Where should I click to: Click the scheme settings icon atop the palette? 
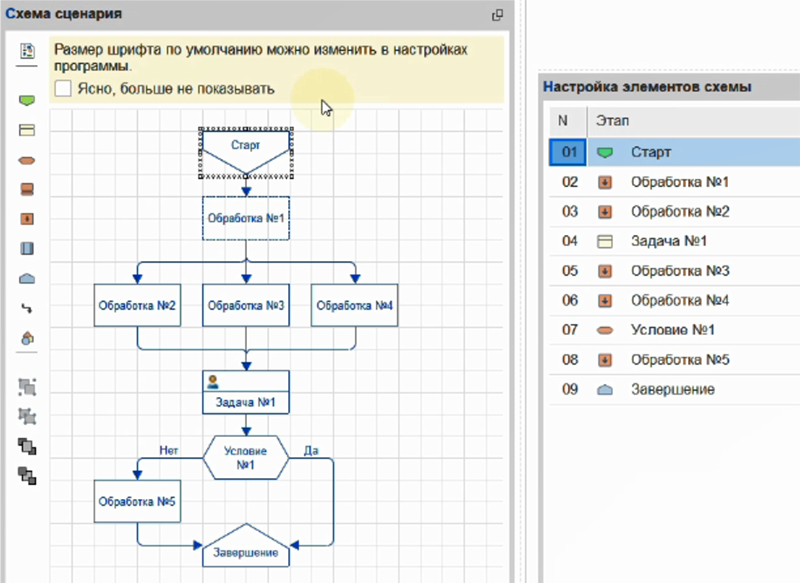28,51
